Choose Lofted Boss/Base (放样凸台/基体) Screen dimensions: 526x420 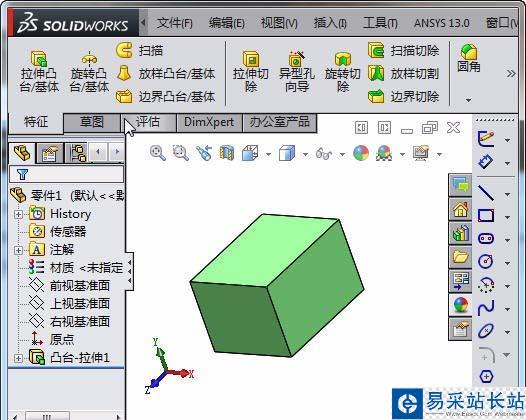(165, 73)
